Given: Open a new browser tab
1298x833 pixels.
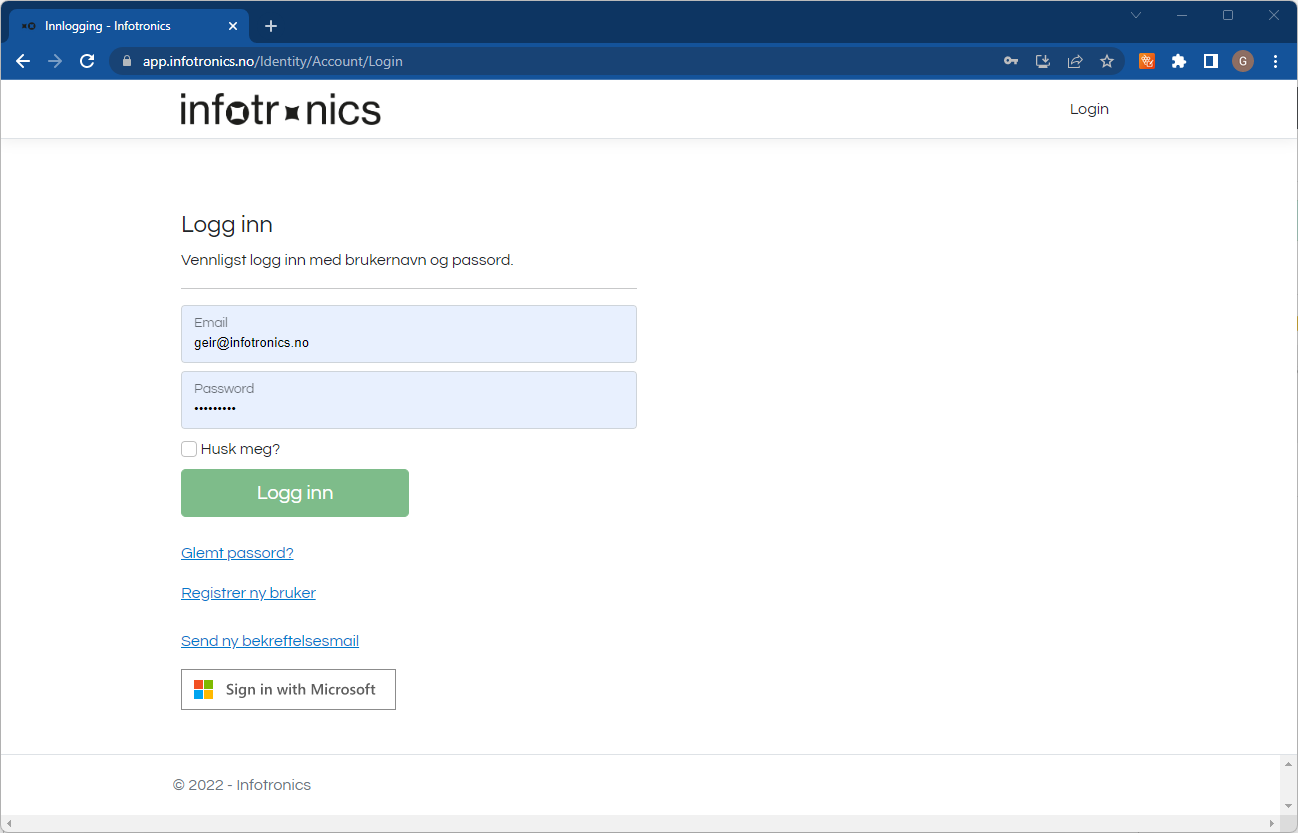Looking at the screenshot, I should click(271, 26).
